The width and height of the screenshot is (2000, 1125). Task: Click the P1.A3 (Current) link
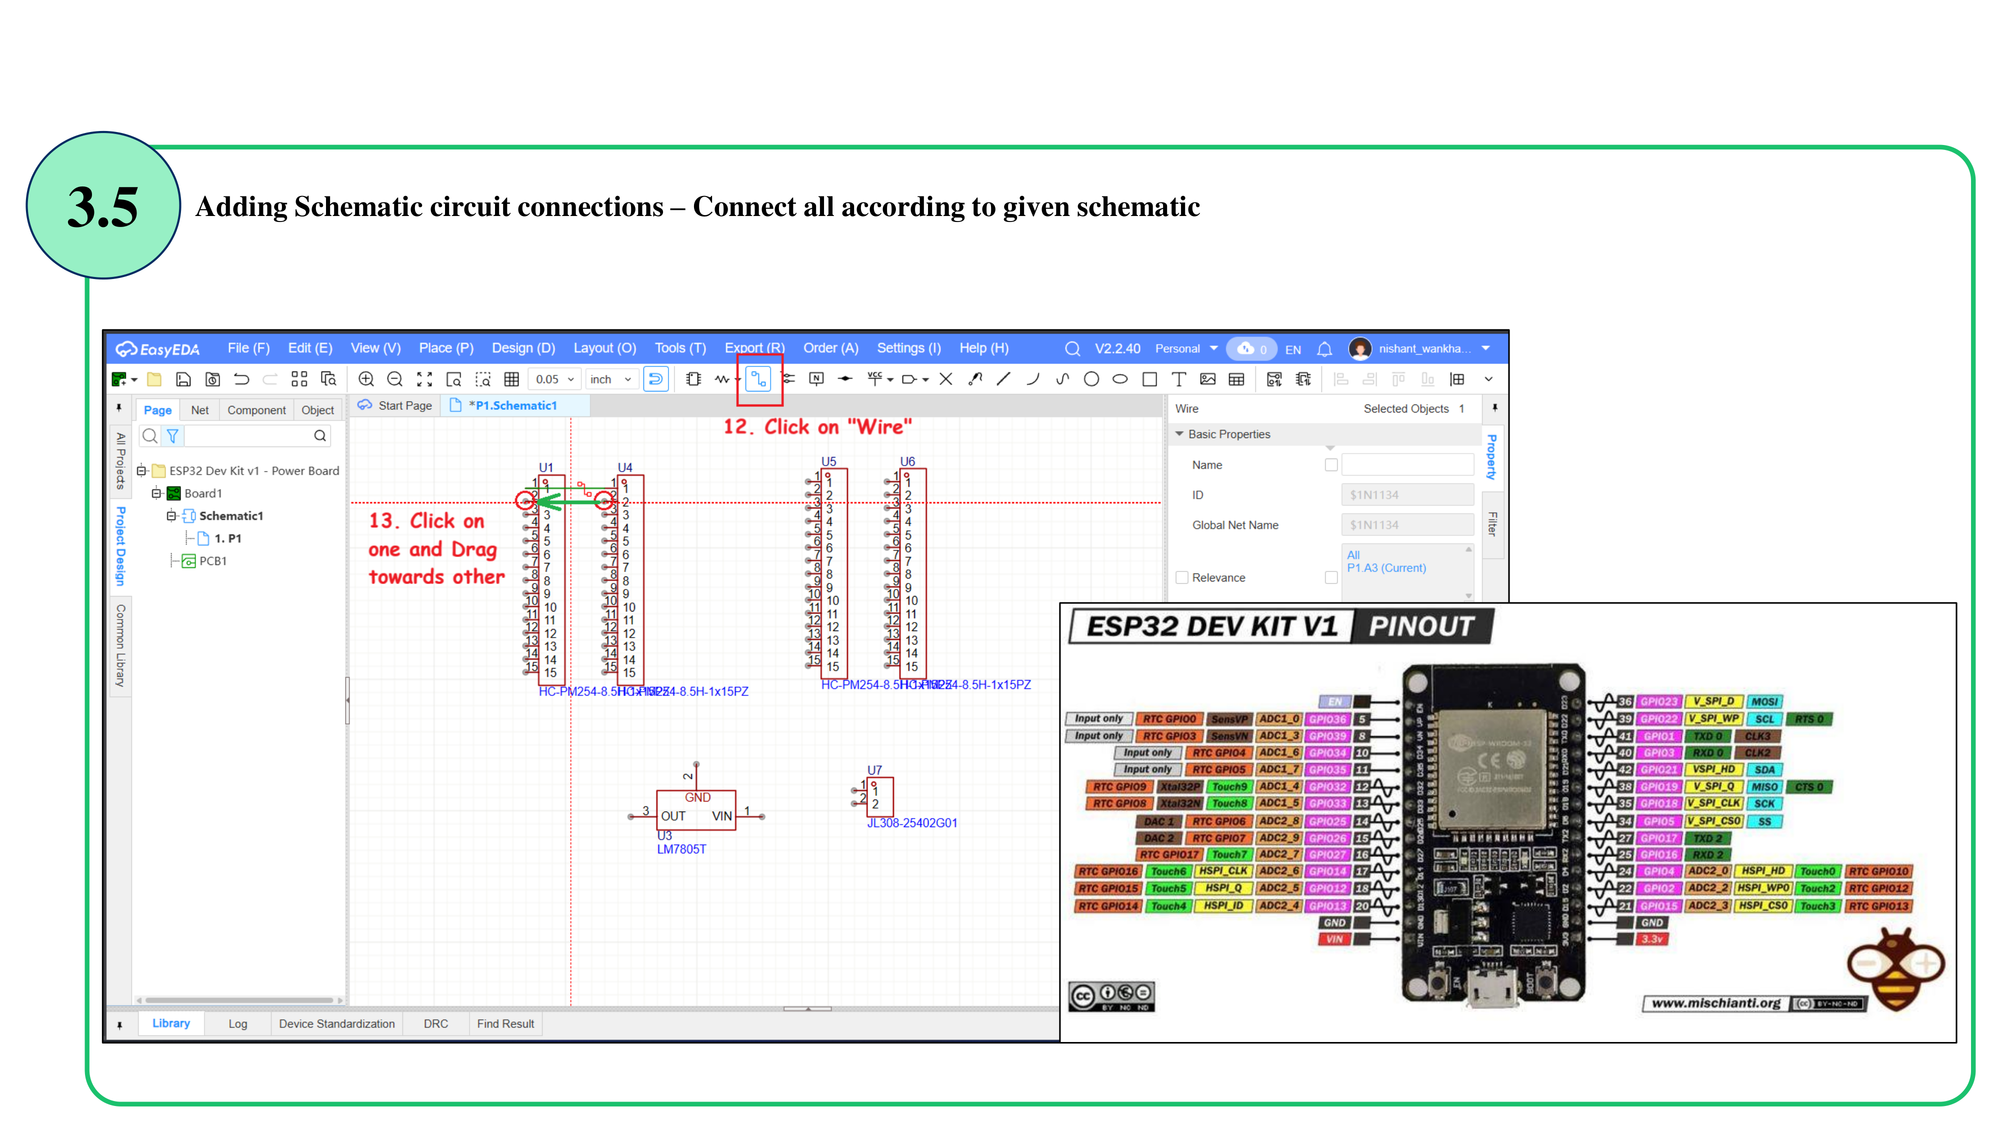click(x=1386, y=568)
